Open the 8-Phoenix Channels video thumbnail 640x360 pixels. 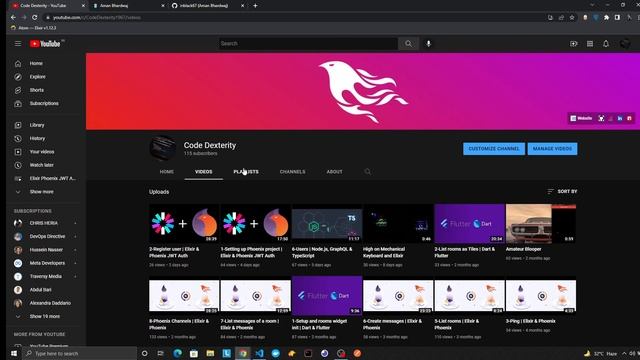[184, 296]
